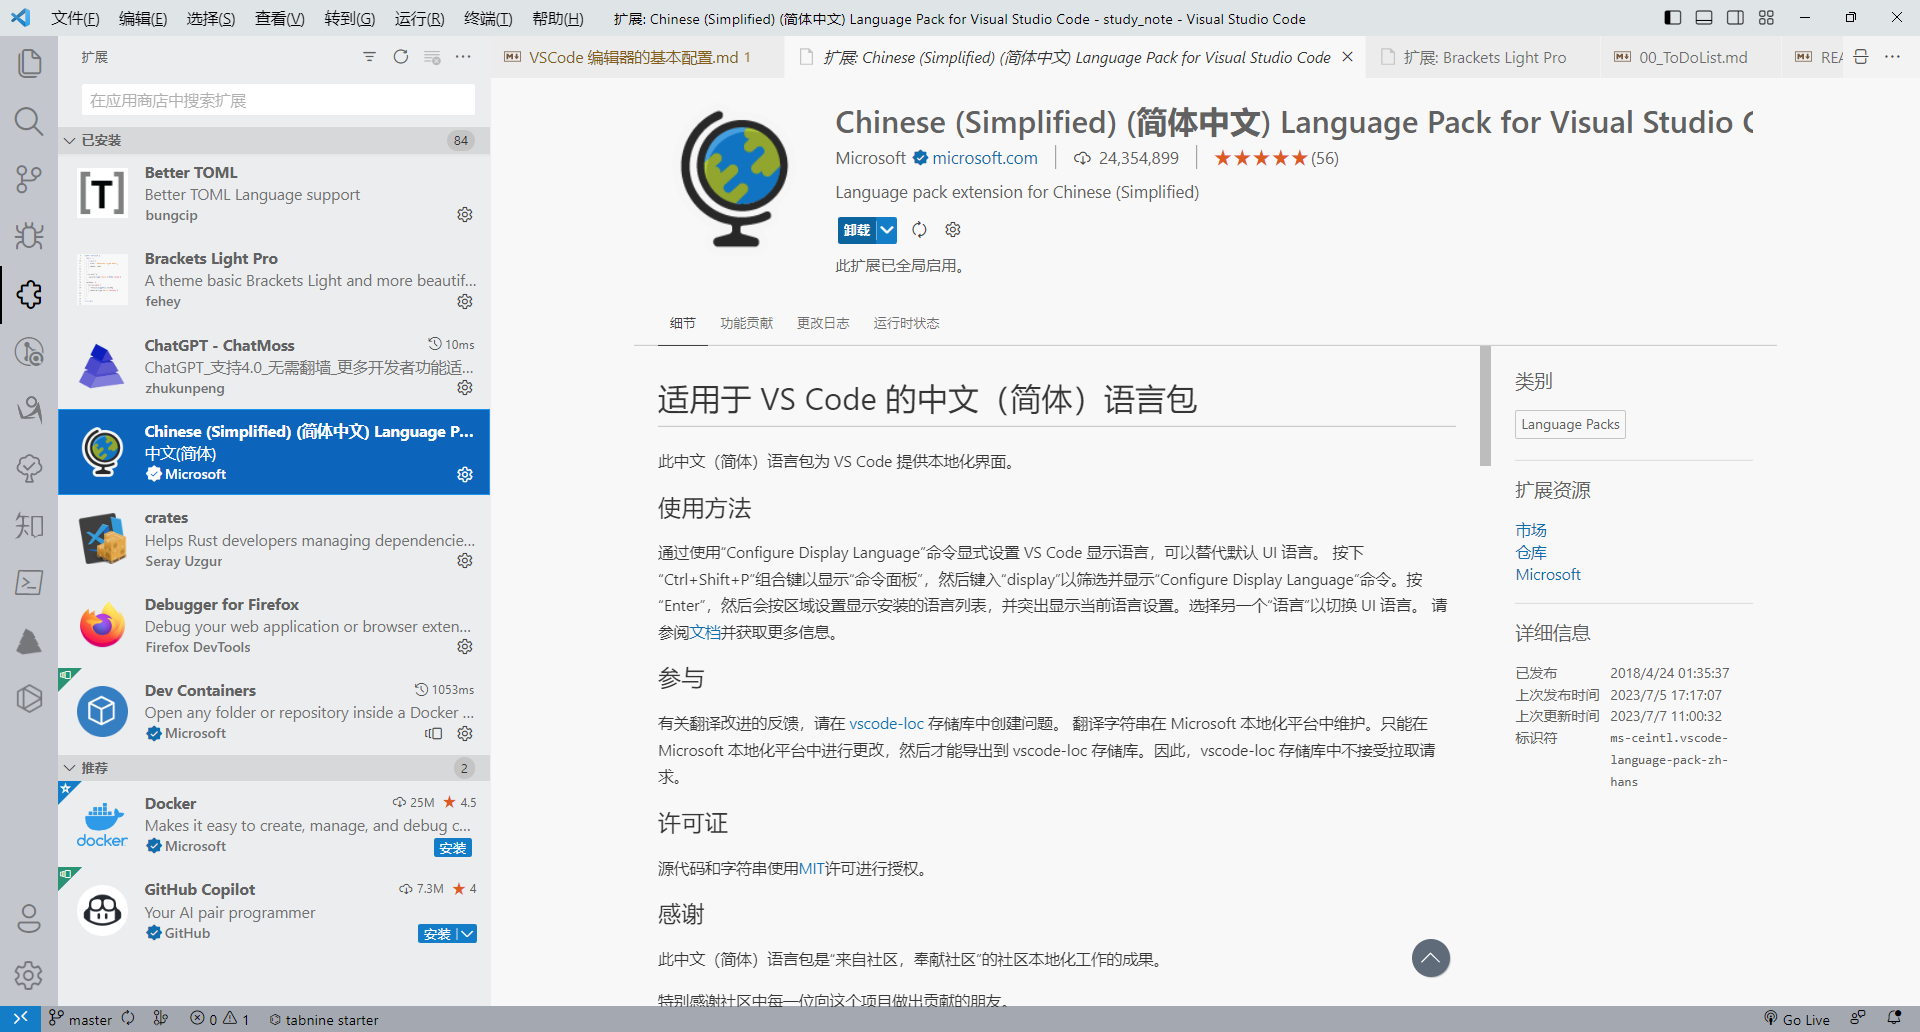The image size is (1920, 1032).
Task: Open gear settings for ChatGPT - ChatMoss
Action: click(465, 388)
